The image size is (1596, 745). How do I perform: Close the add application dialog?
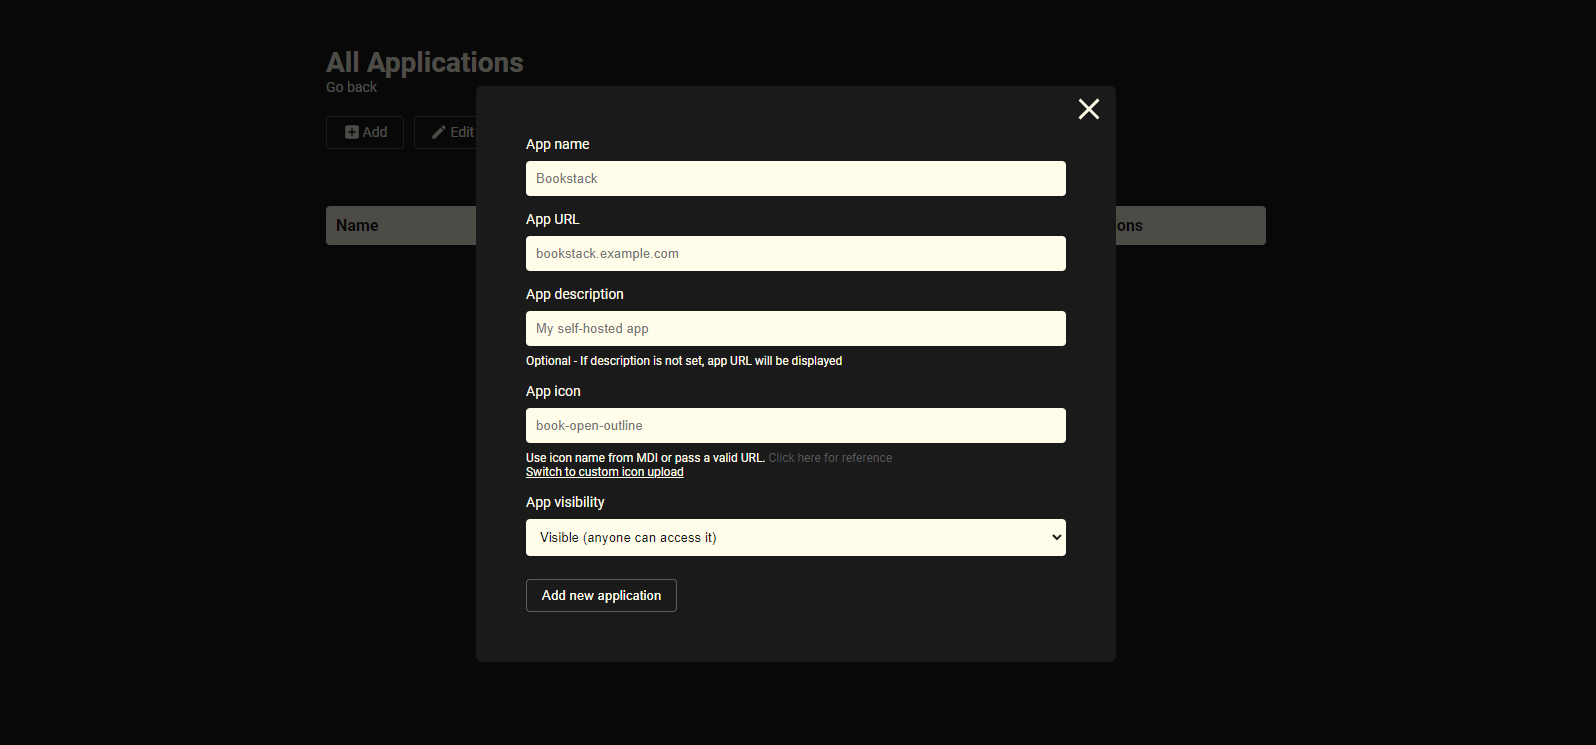[x=1089, y=109]
